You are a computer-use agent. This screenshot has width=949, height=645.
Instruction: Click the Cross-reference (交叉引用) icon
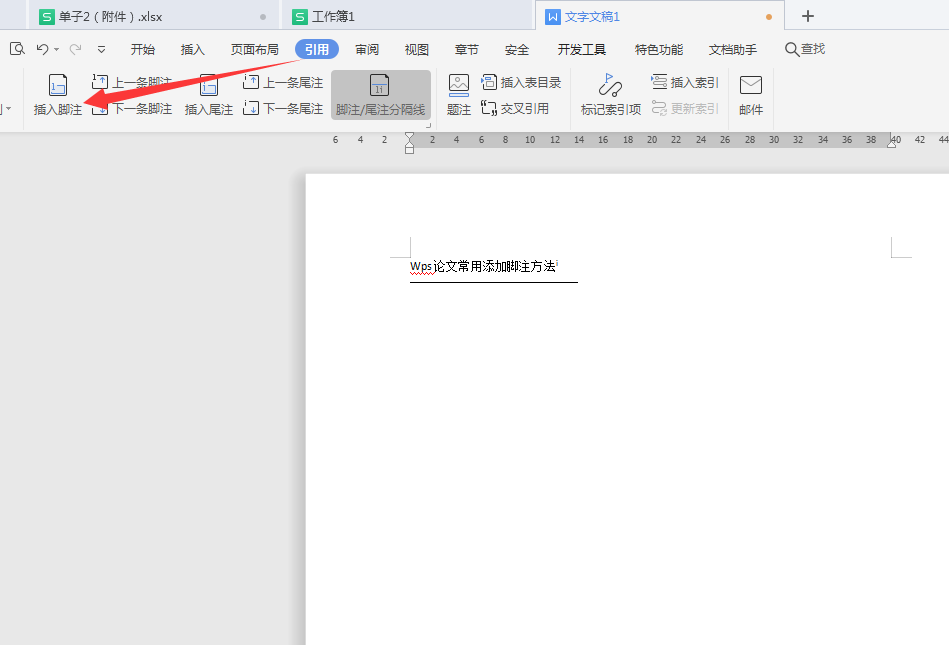click(x=515, y=108)
